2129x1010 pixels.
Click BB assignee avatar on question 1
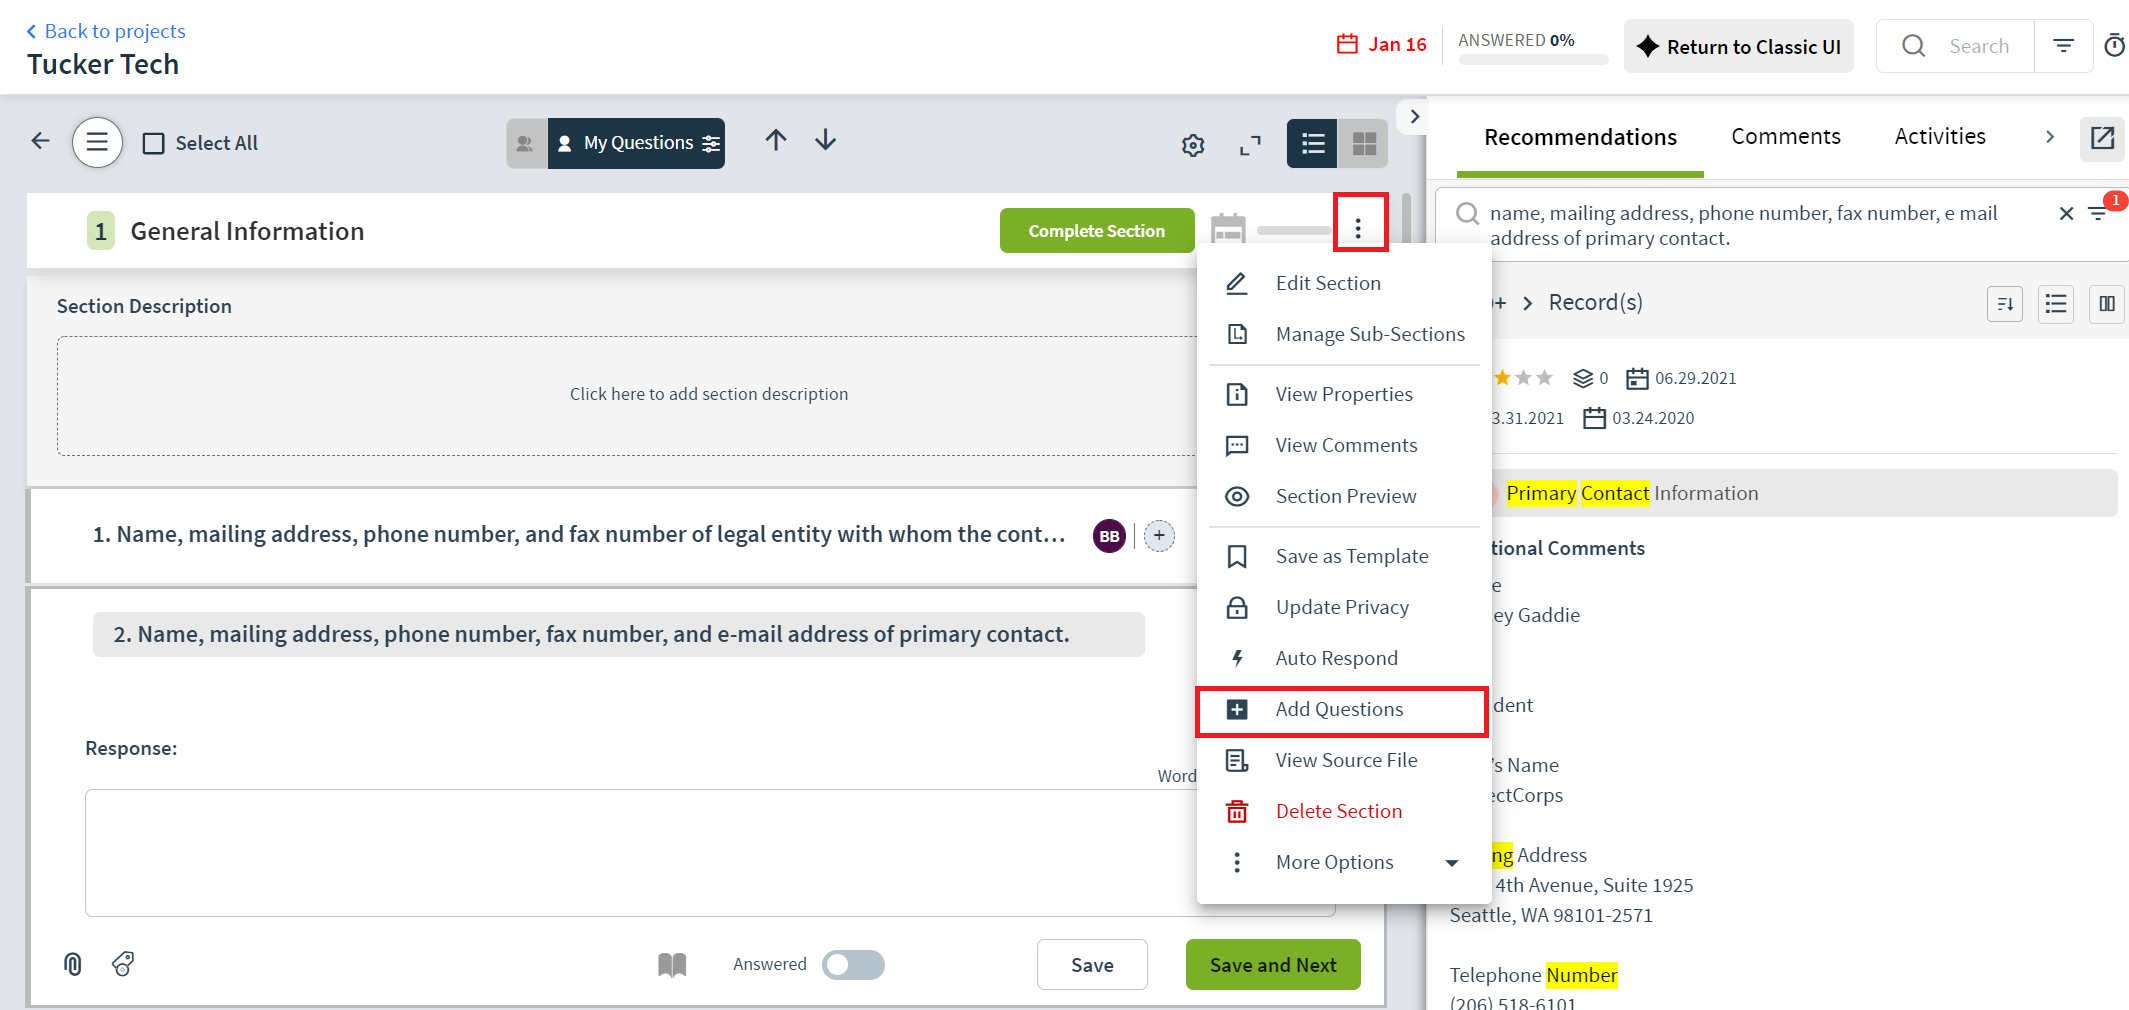(x=1109, y=536)
